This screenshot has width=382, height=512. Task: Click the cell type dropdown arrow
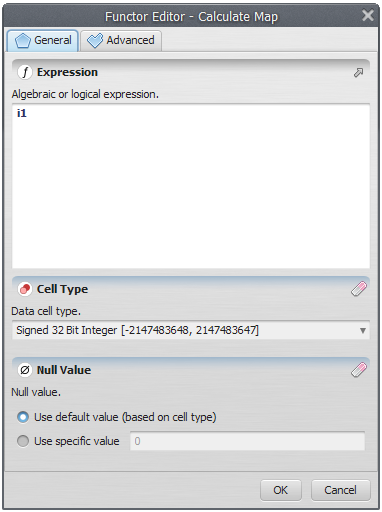pyautogui.click(x=363, y=331)
